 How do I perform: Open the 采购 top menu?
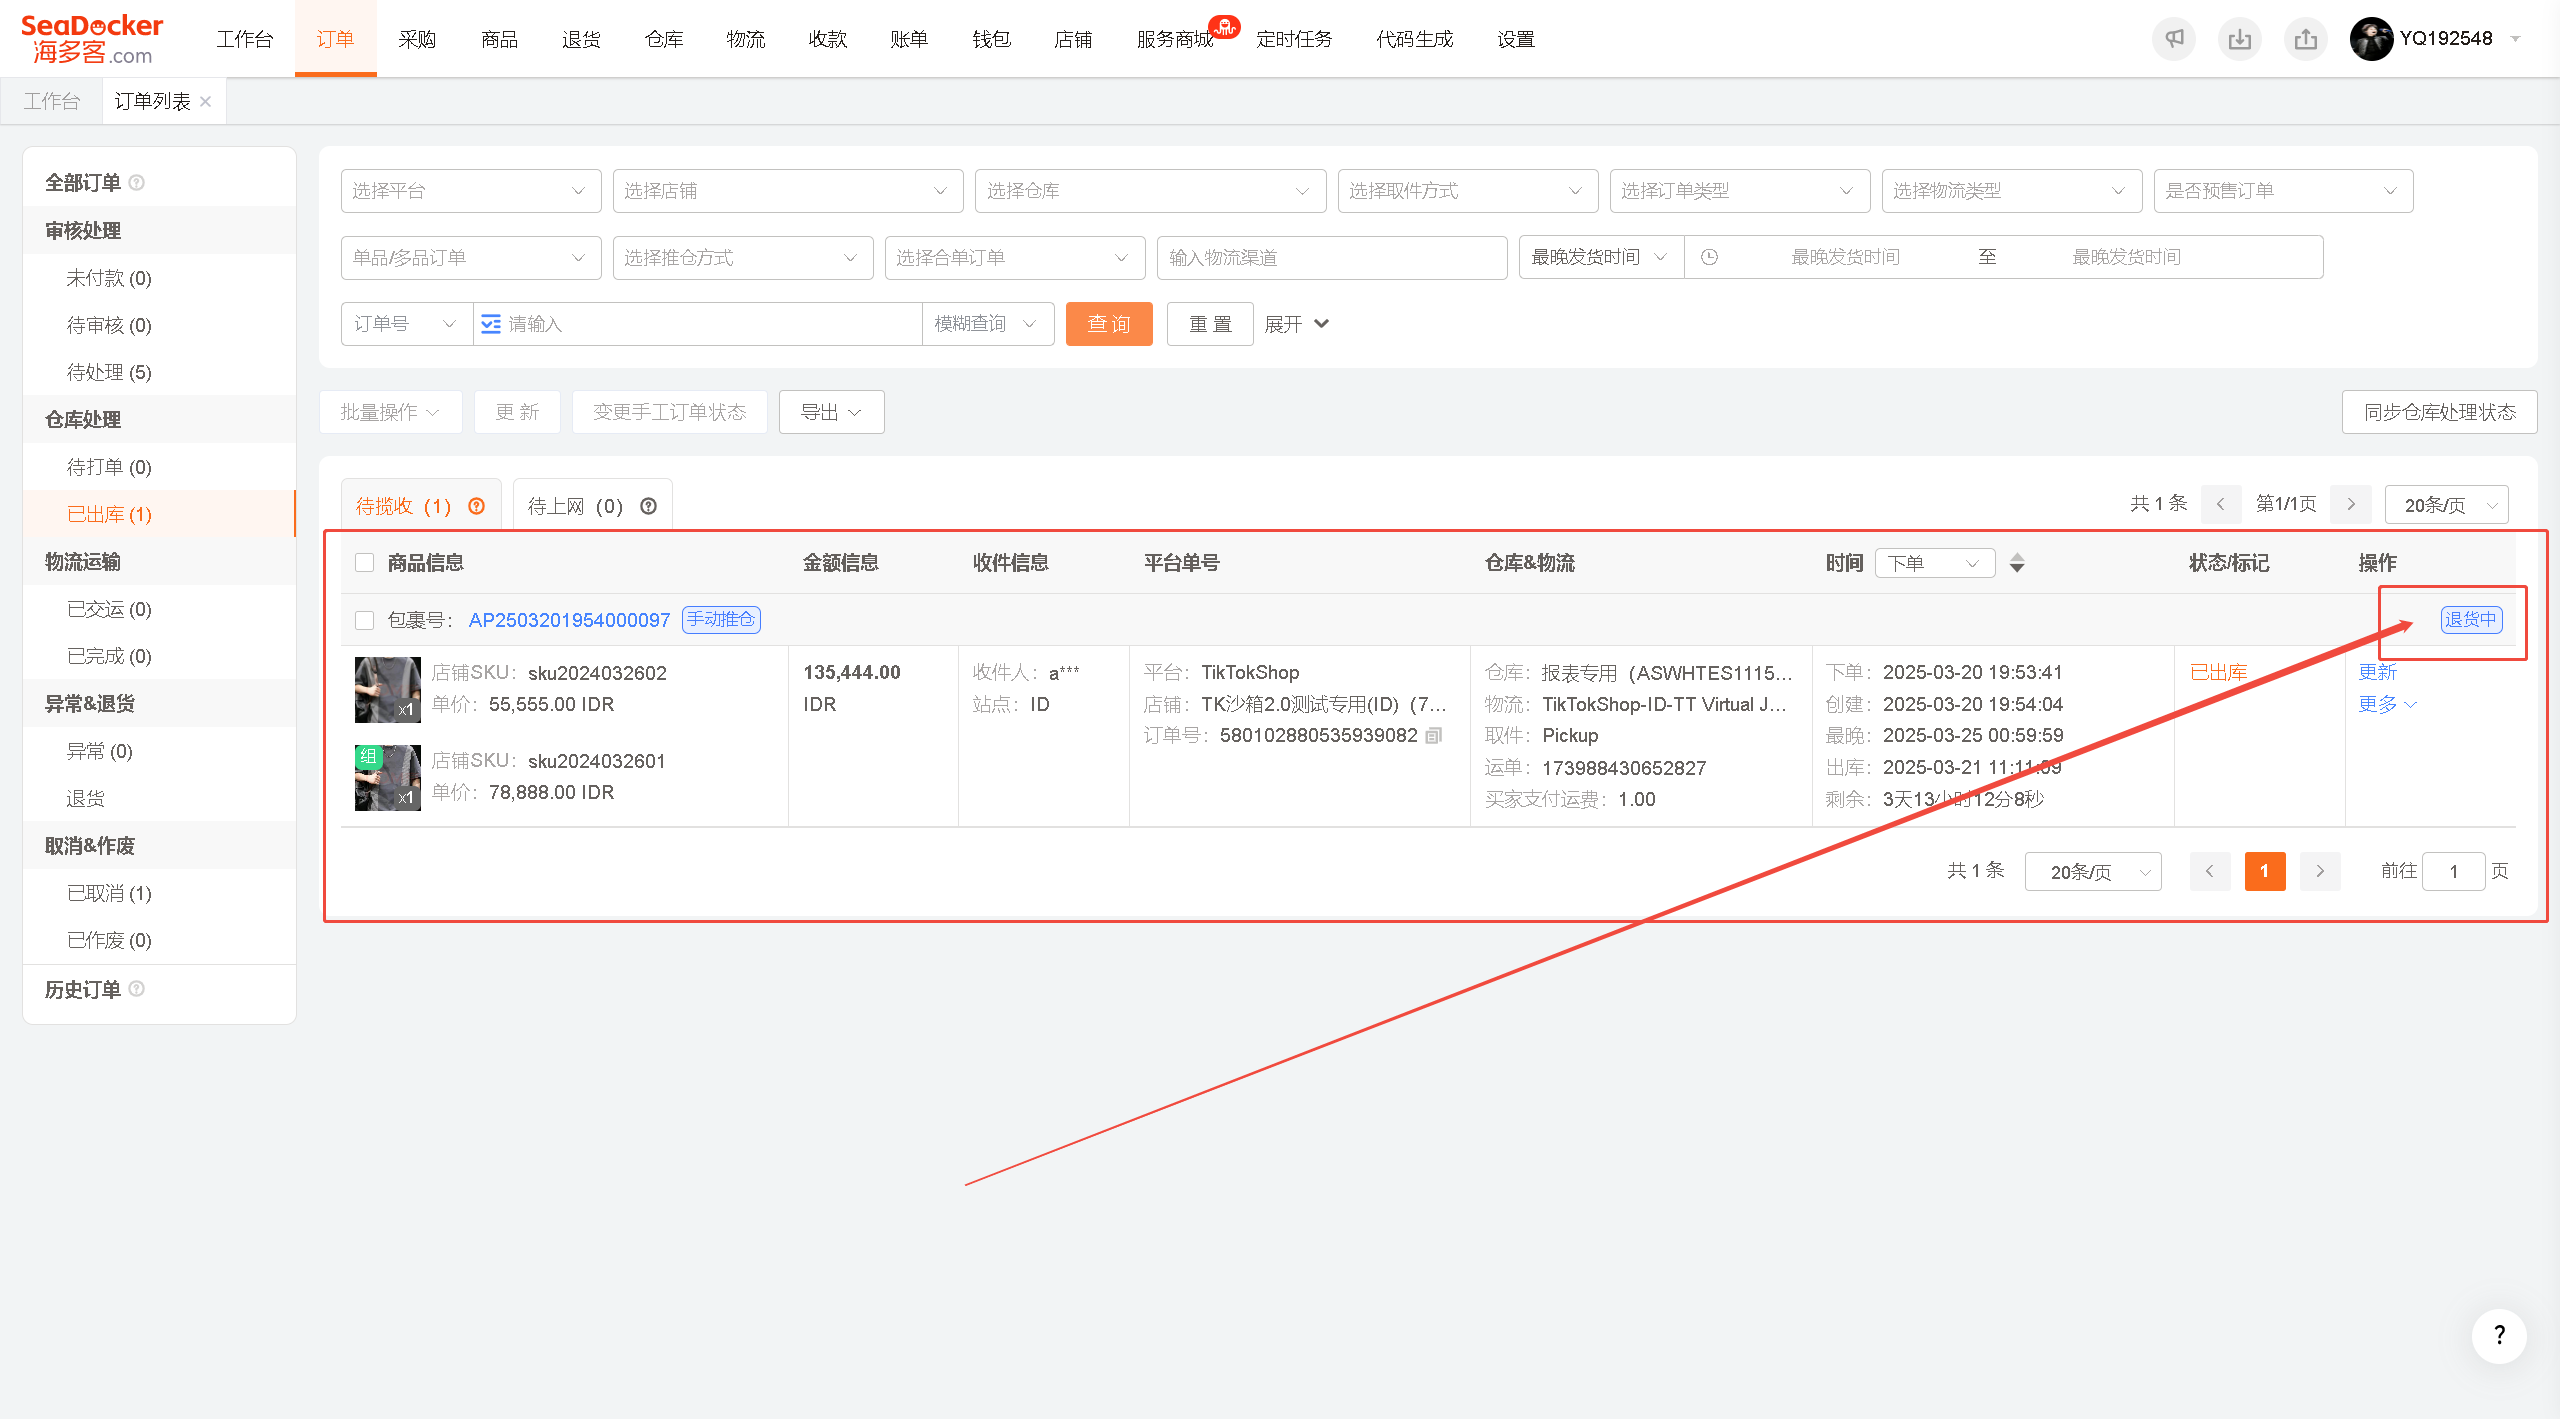[417, 39]
